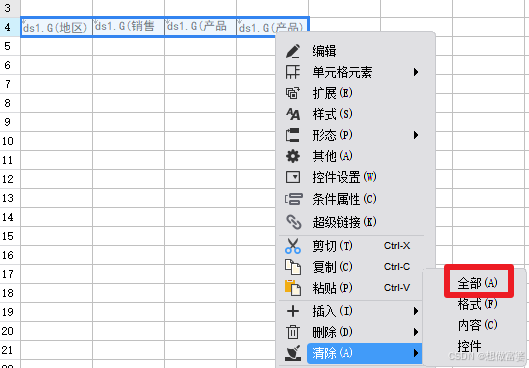This screenshot has height=368, width=529.
Task: Select 内容(C) in clear submenu
Action: pos(478,325)
